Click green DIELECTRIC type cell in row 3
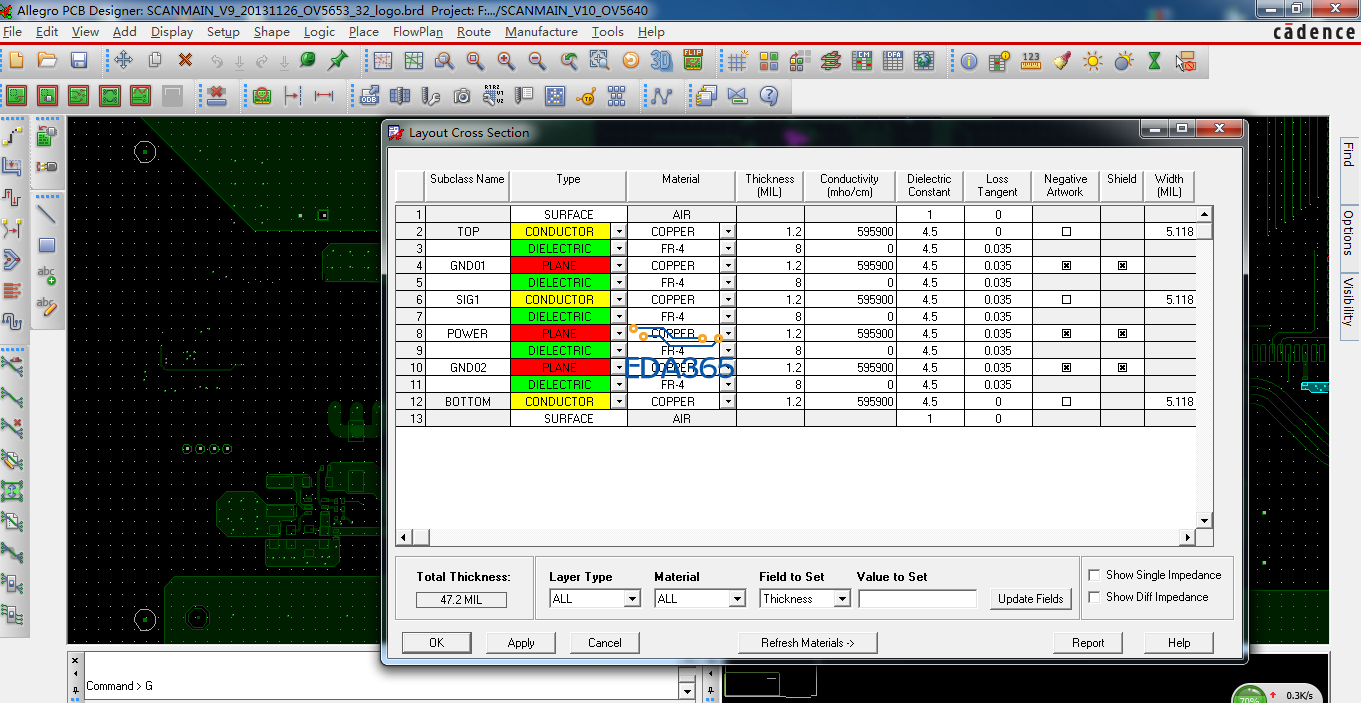Screen dimensions: 1361x703 coord(560,249)
